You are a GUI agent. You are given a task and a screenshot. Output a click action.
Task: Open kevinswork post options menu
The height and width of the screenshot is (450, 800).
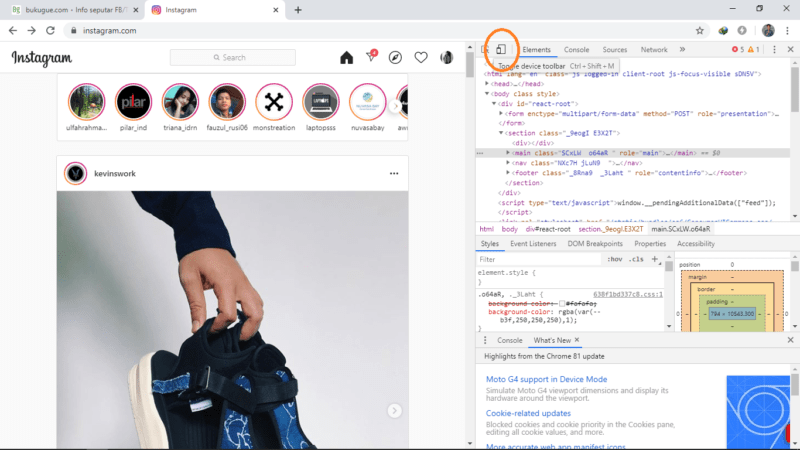pyautogui.click(x=394, y=173)
